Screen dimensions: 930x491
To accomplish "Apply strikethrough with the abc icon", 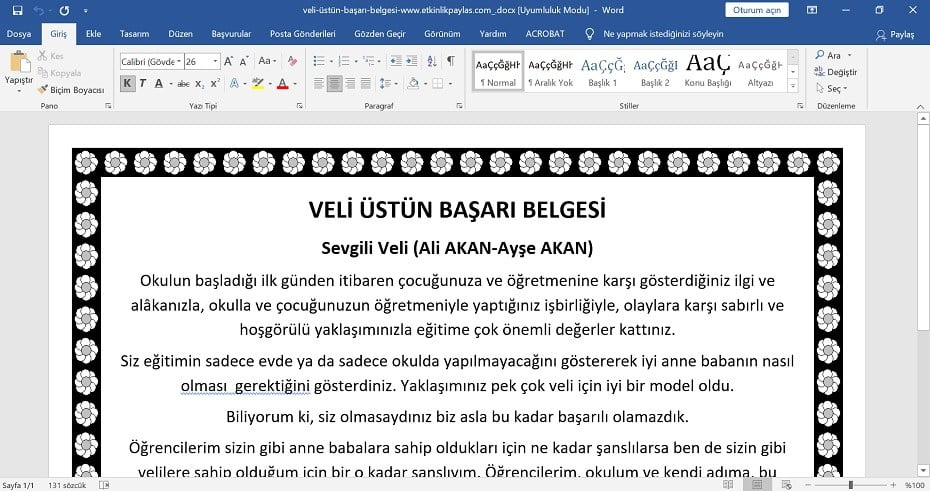I will coord(183,84).
